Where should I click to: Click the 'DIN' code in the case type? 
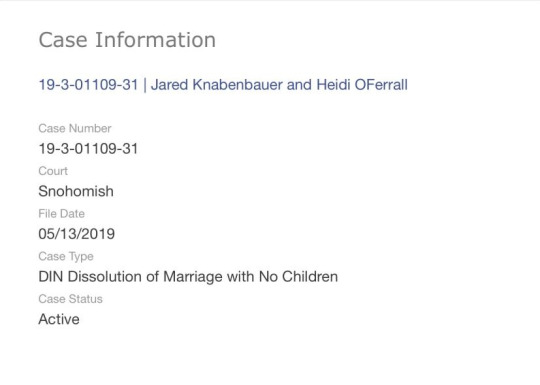coord(51,277)
